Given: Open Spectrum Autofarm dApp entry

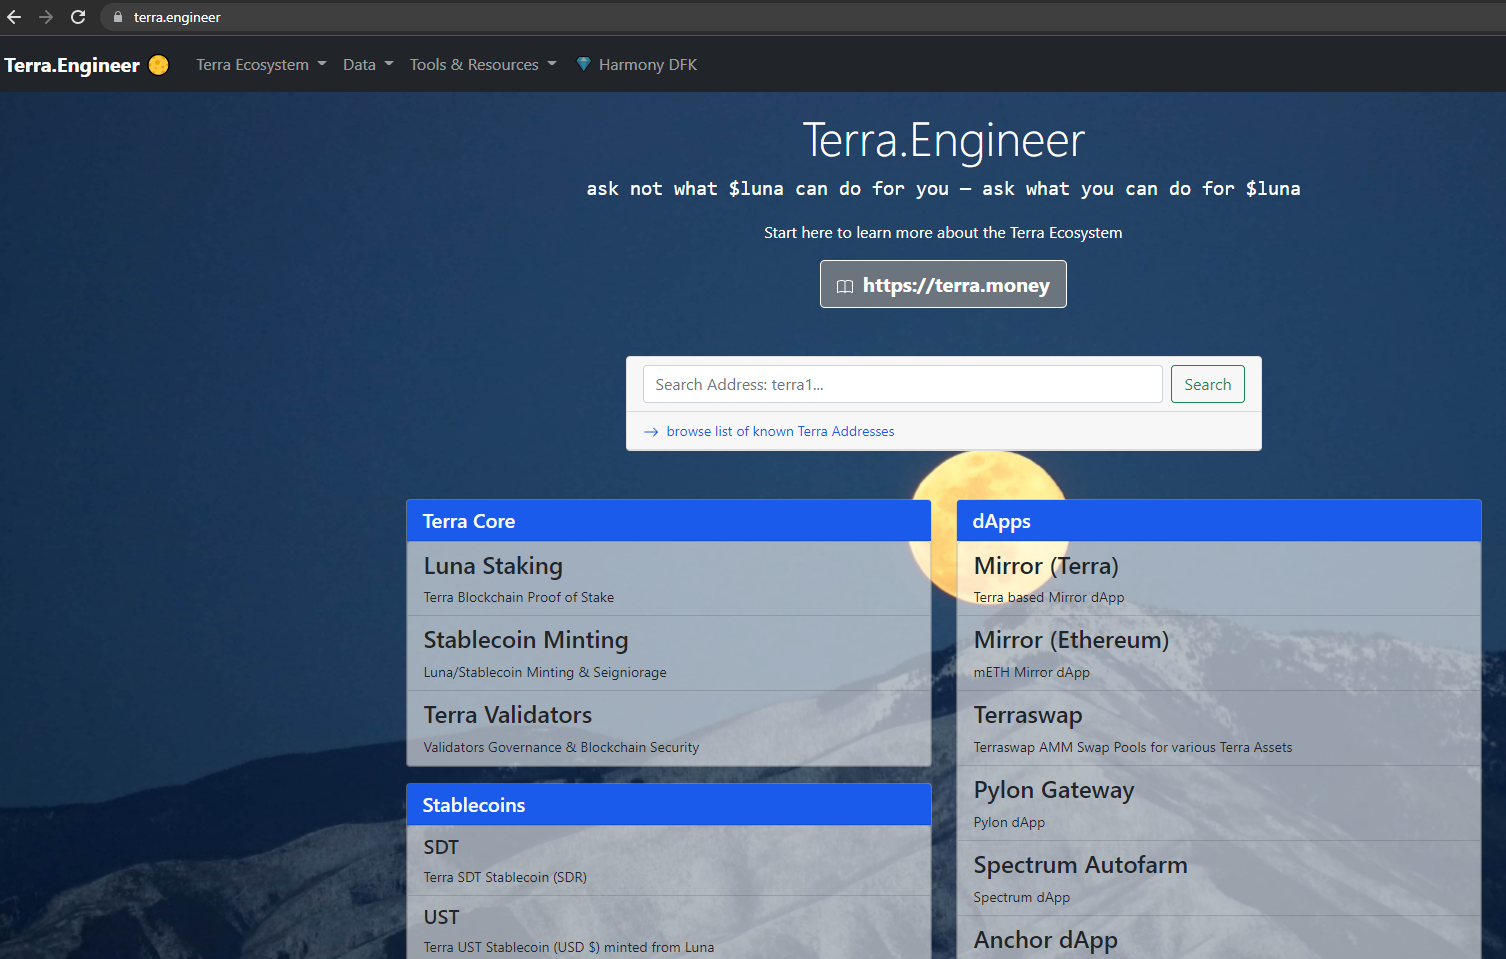Looking at the screenshot, I should coord(1219,878).
